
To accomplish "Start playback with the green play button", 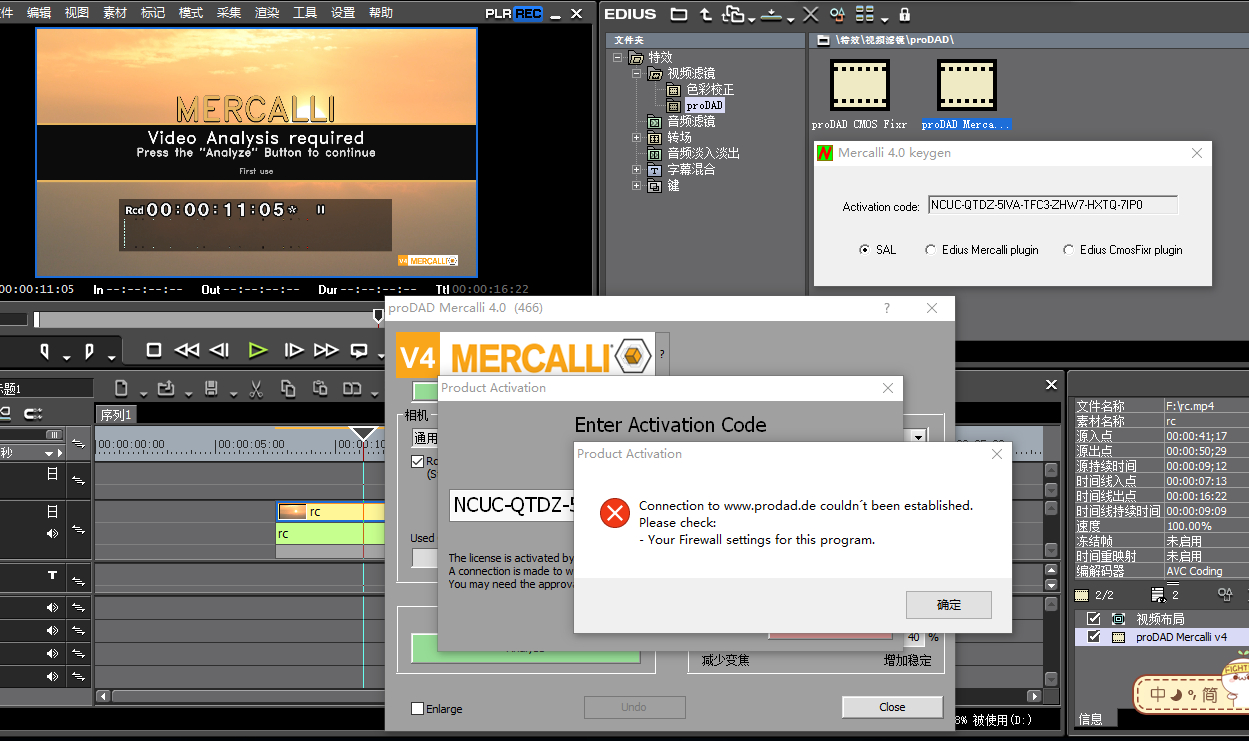I will coord(258,350).
